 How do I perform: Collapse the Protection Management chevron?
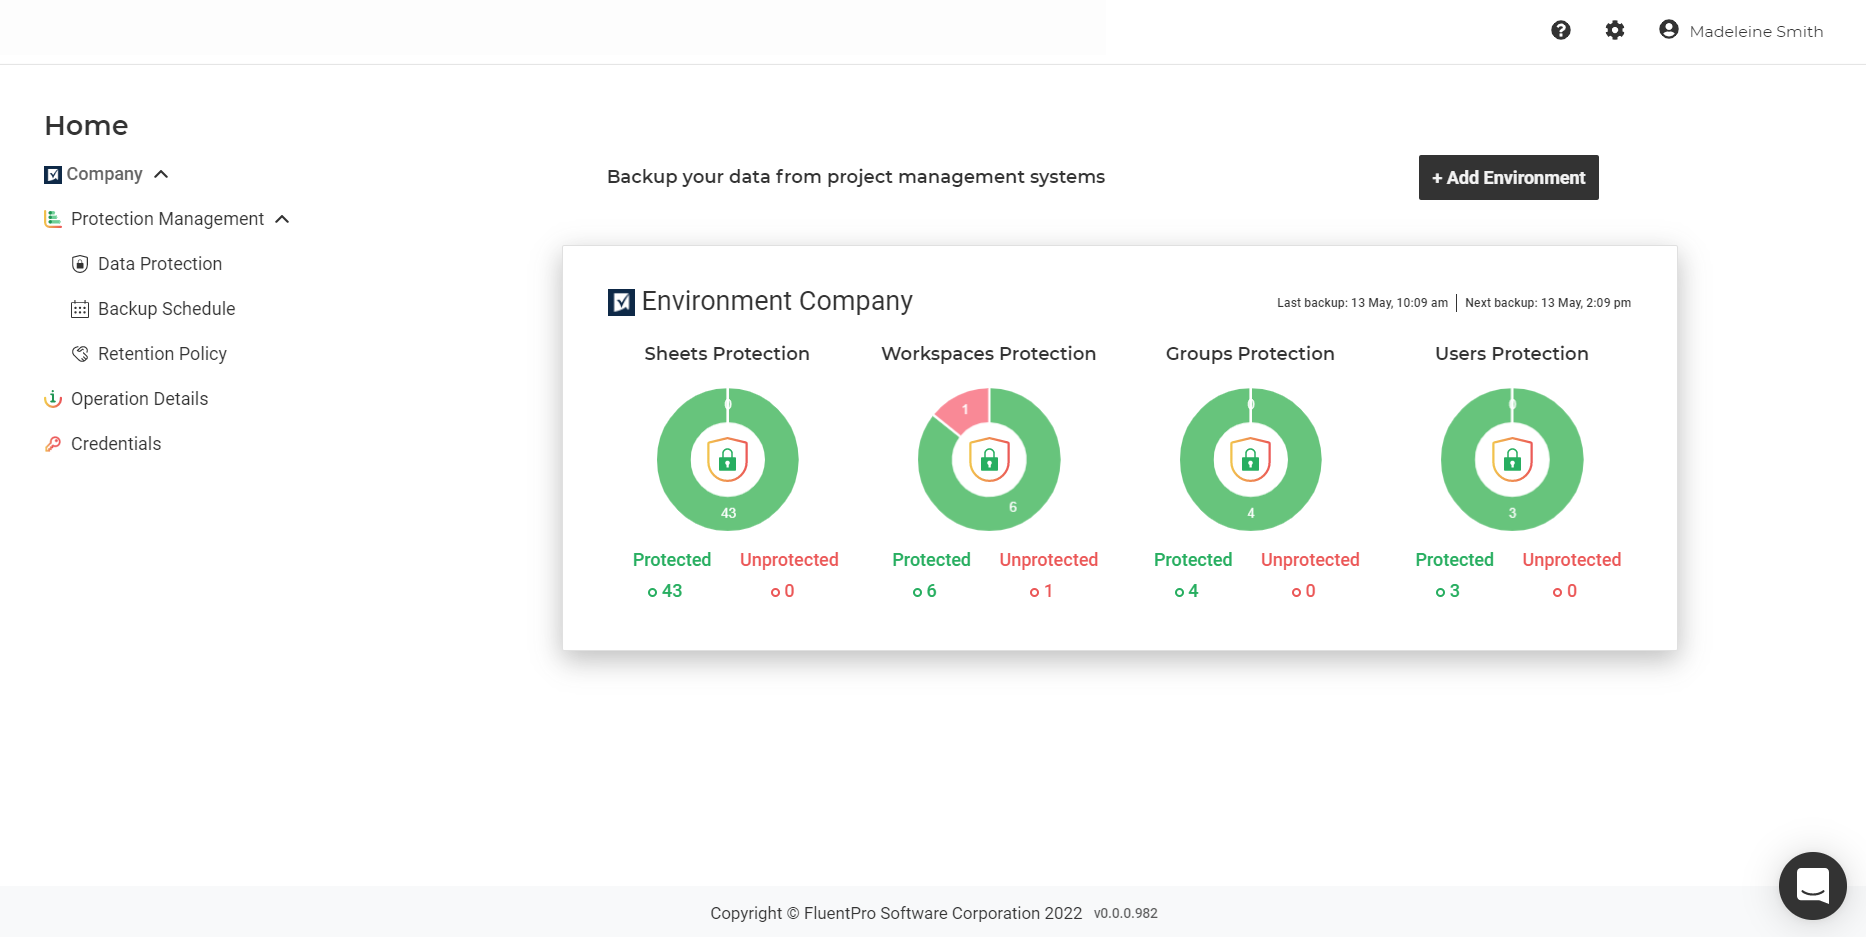tap(282, 219)
